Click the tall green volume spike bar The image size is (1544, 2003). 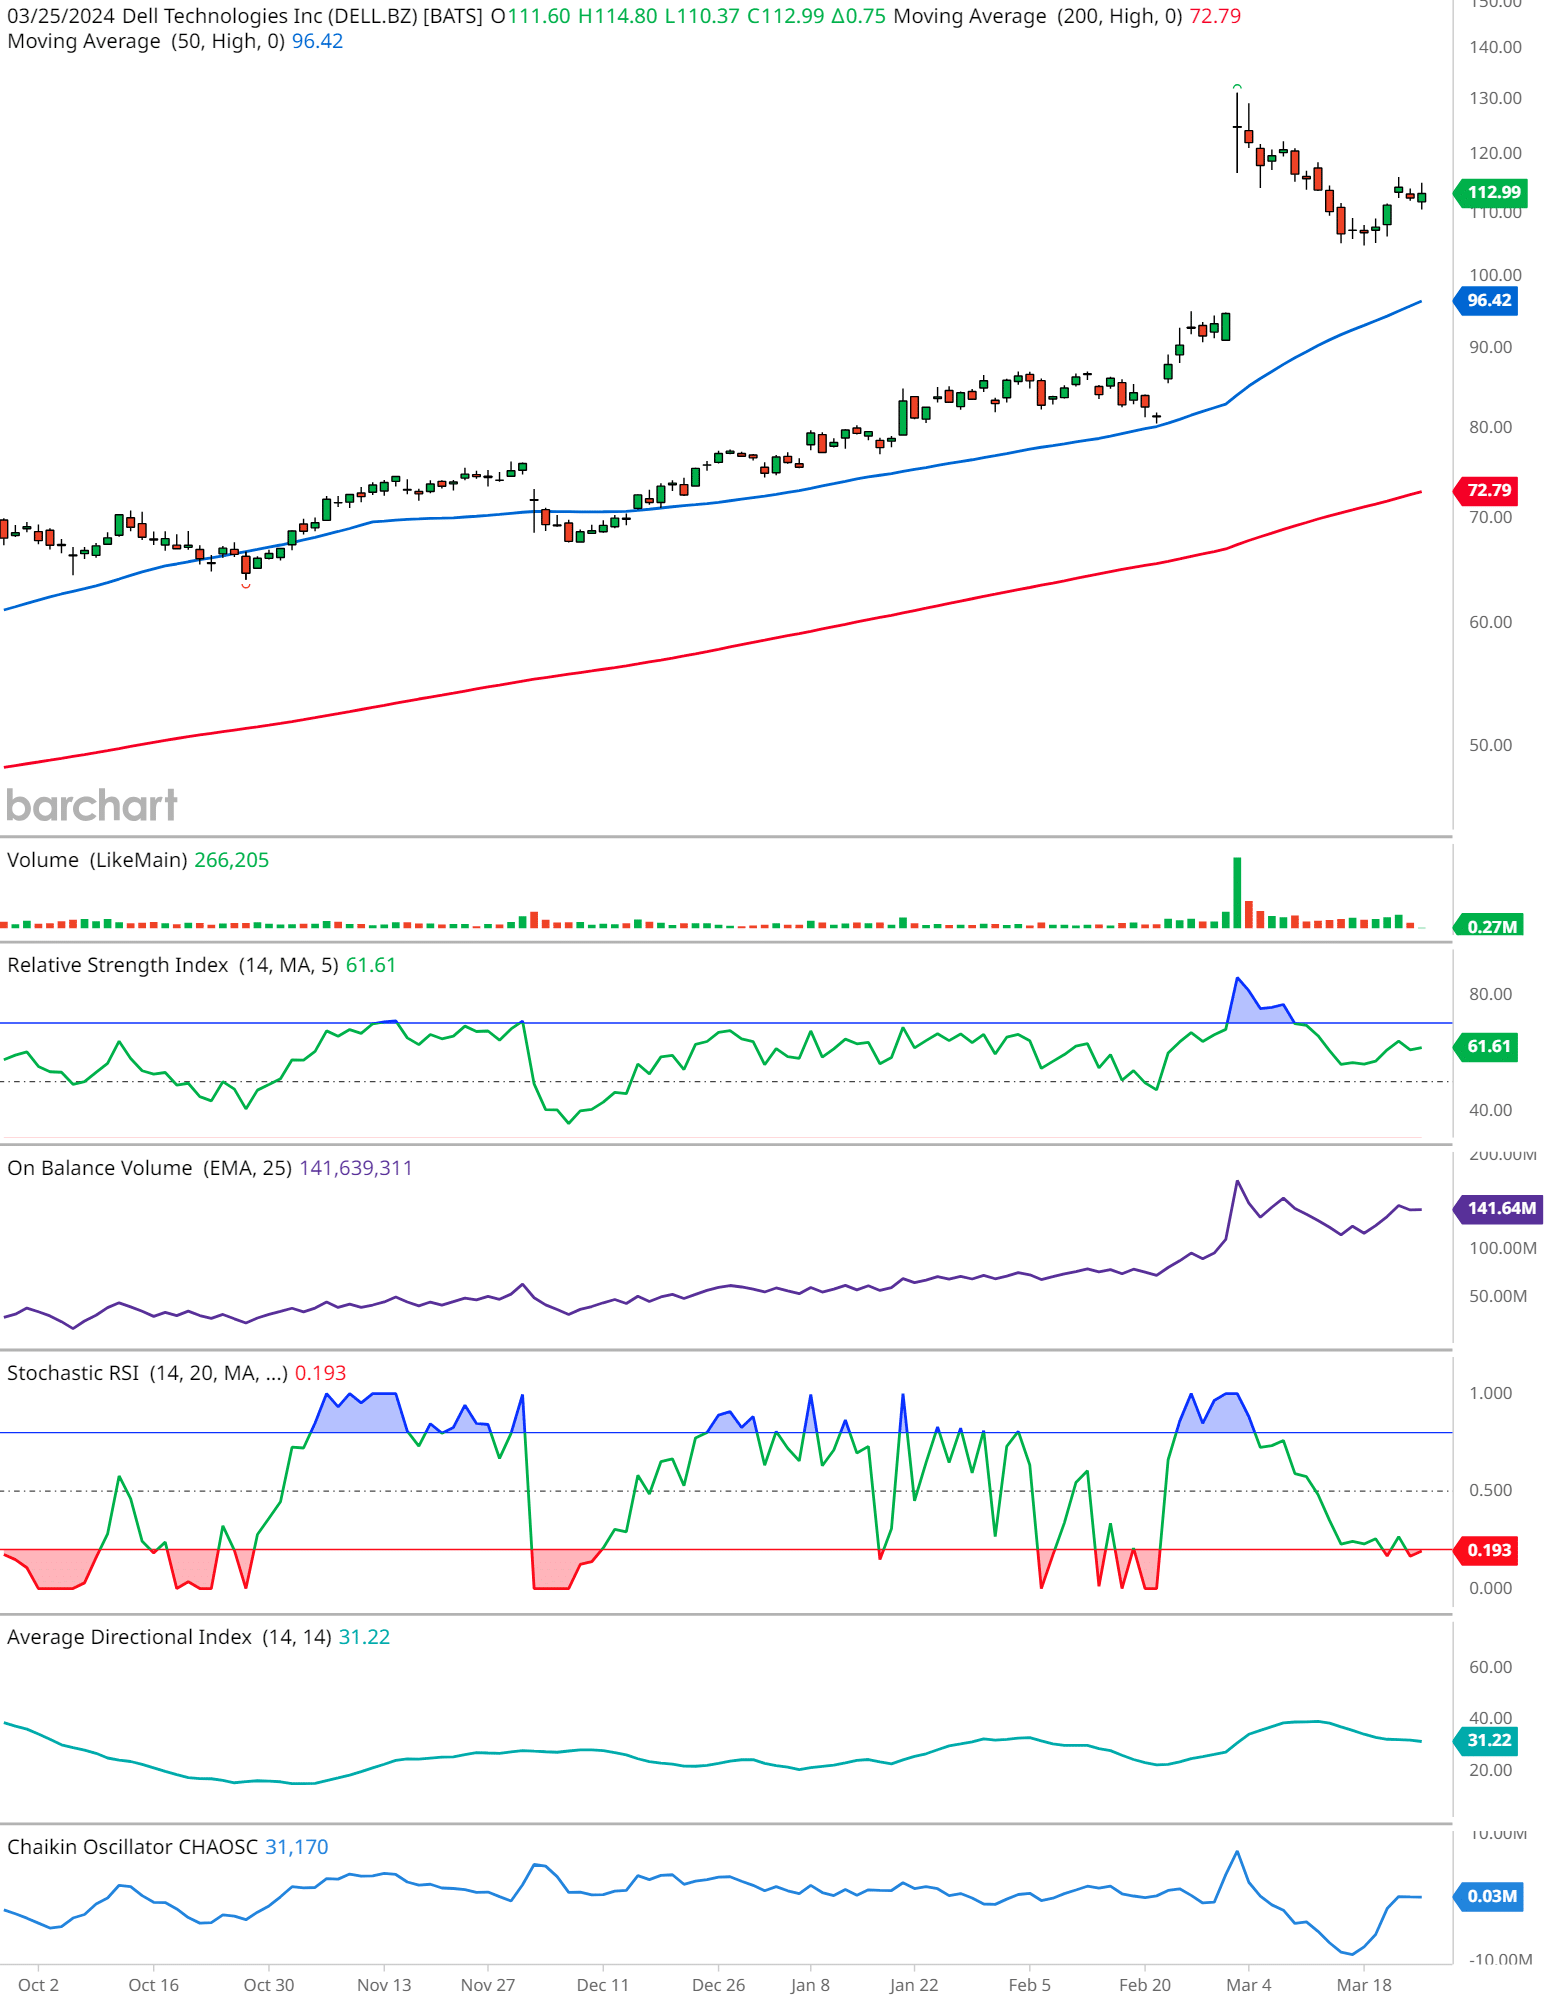(x=1237, y=892)
